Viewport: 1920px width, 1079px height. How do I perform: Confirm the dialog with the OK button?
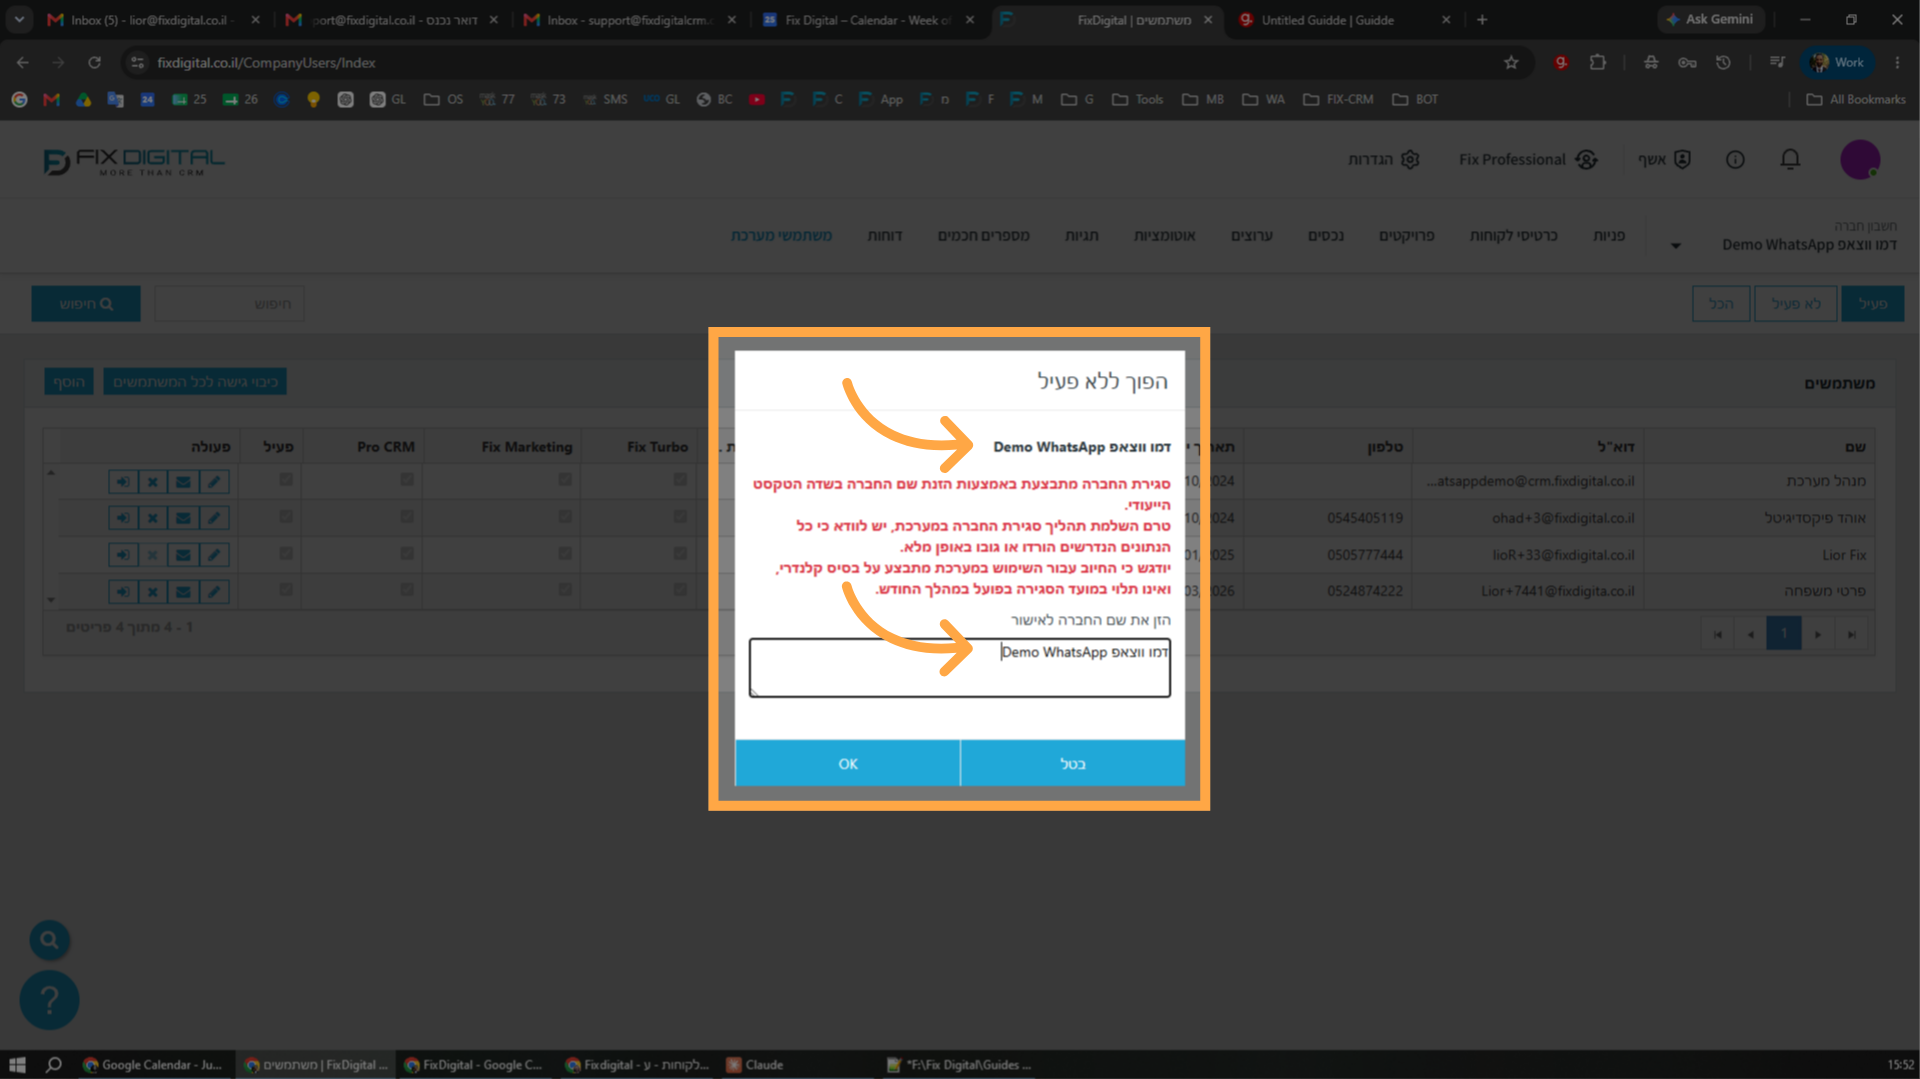click(848, 764)
